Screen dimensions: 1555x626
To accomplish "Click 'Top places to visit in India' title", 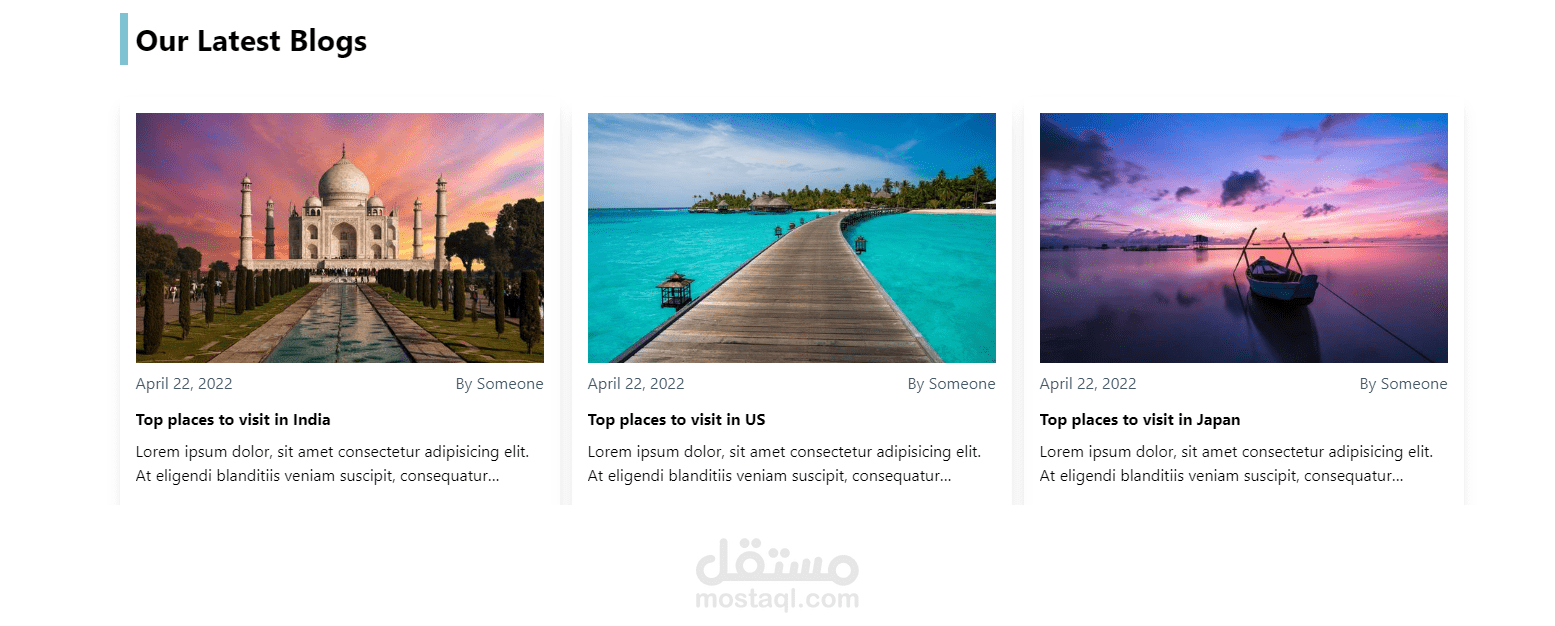I will (x=233, y=420).
